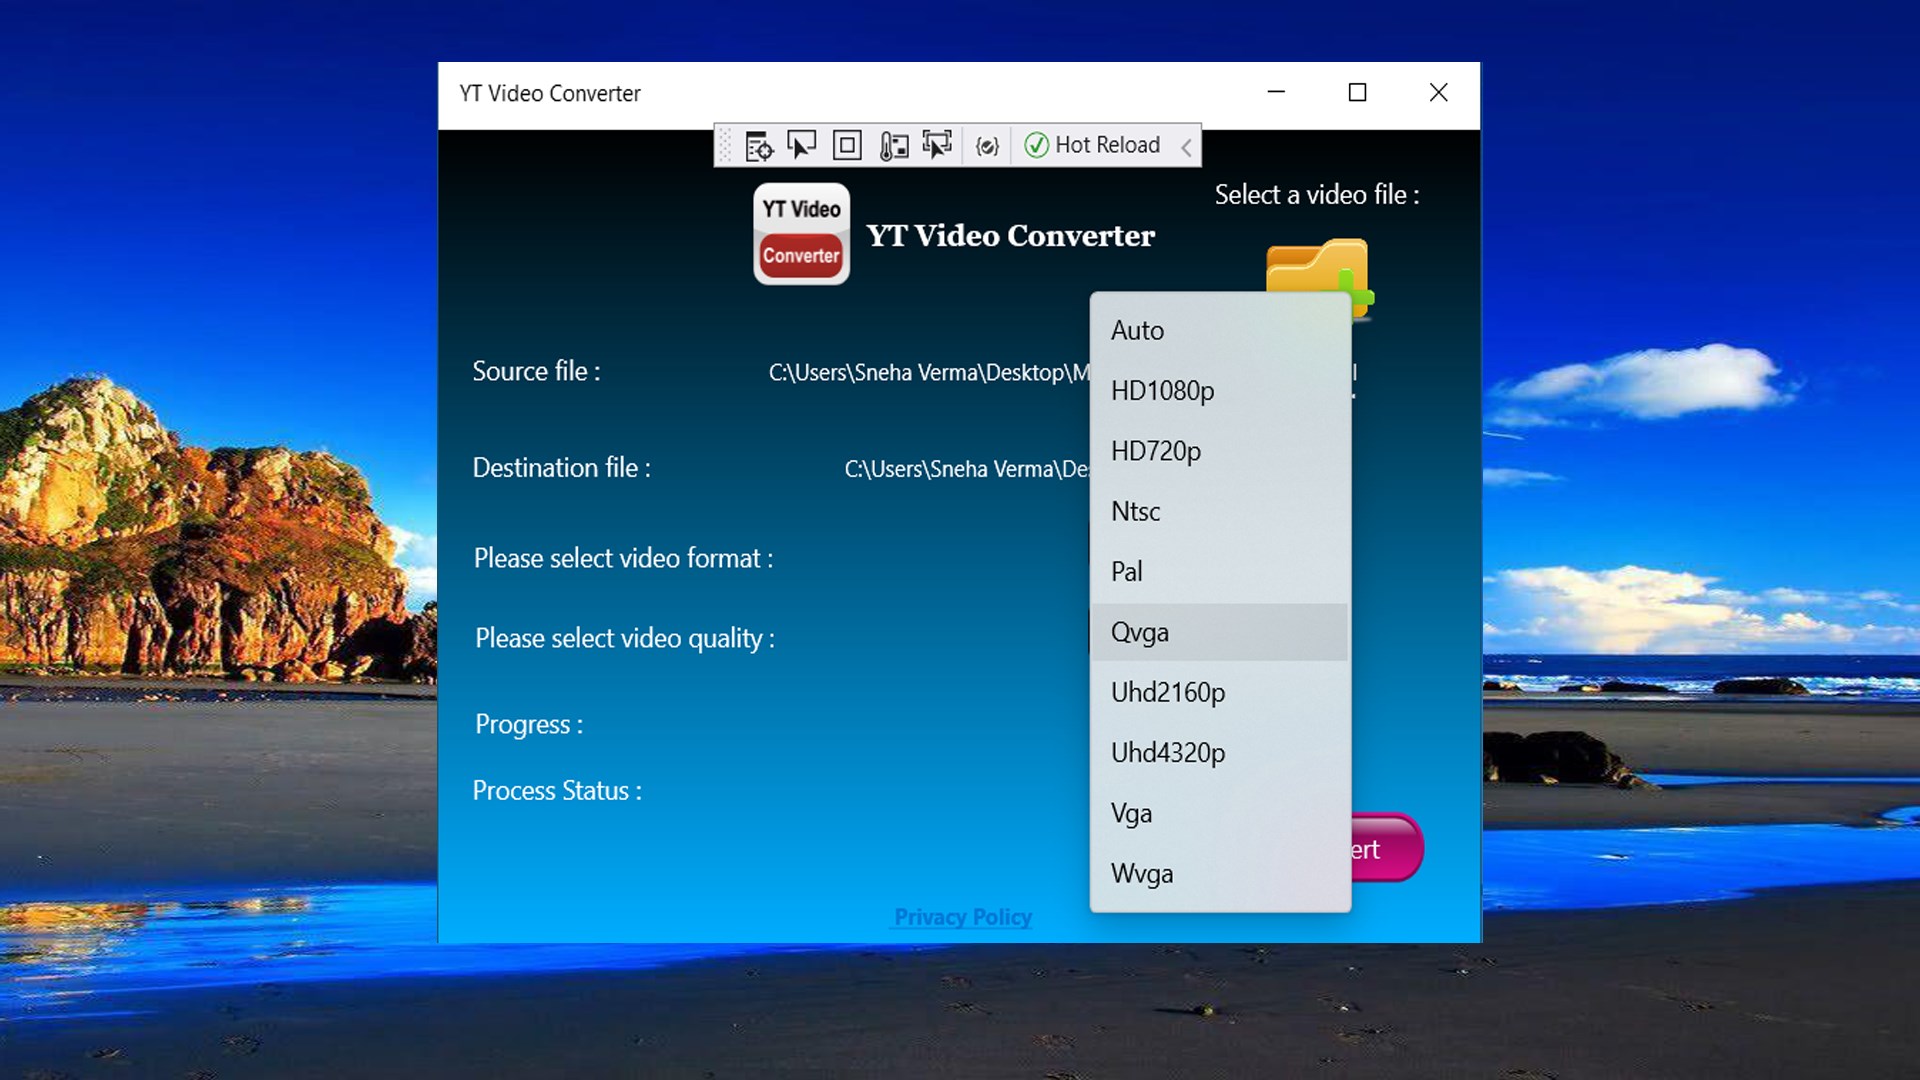1920x1080 pixels.
Task: Choose Ntsc from the quality options
Action: pyautogui.click(x=1135, y=511)
